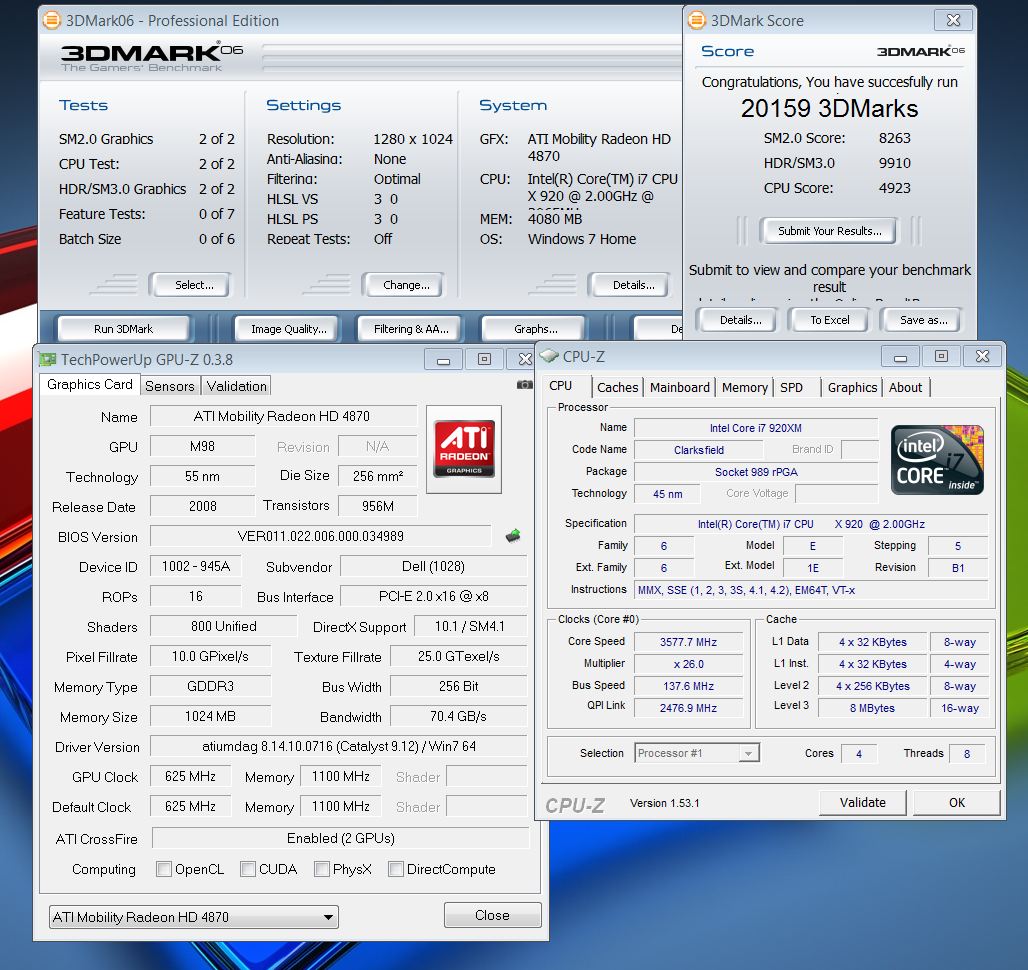The image size is (1028, 970).
Task: Click the Subvendor Dell (1028) field
Action: coord(433,566)
